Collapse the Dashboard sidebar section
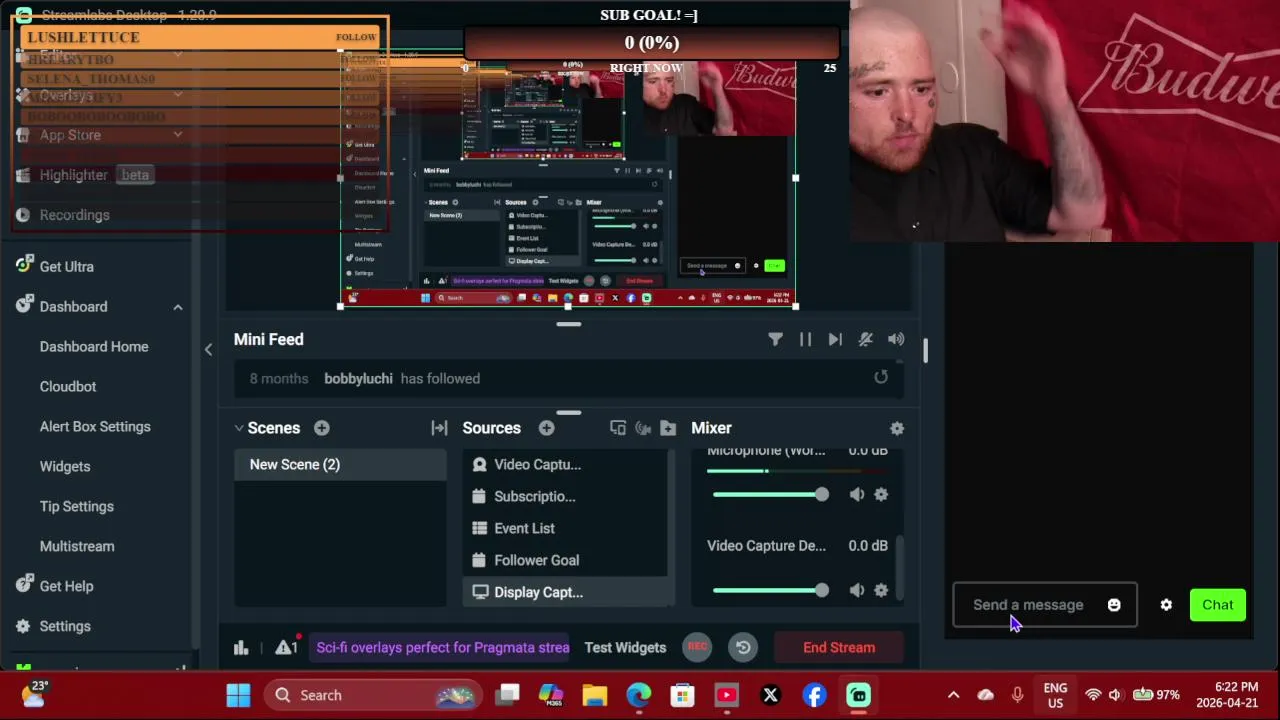 [x=178, y=307]
